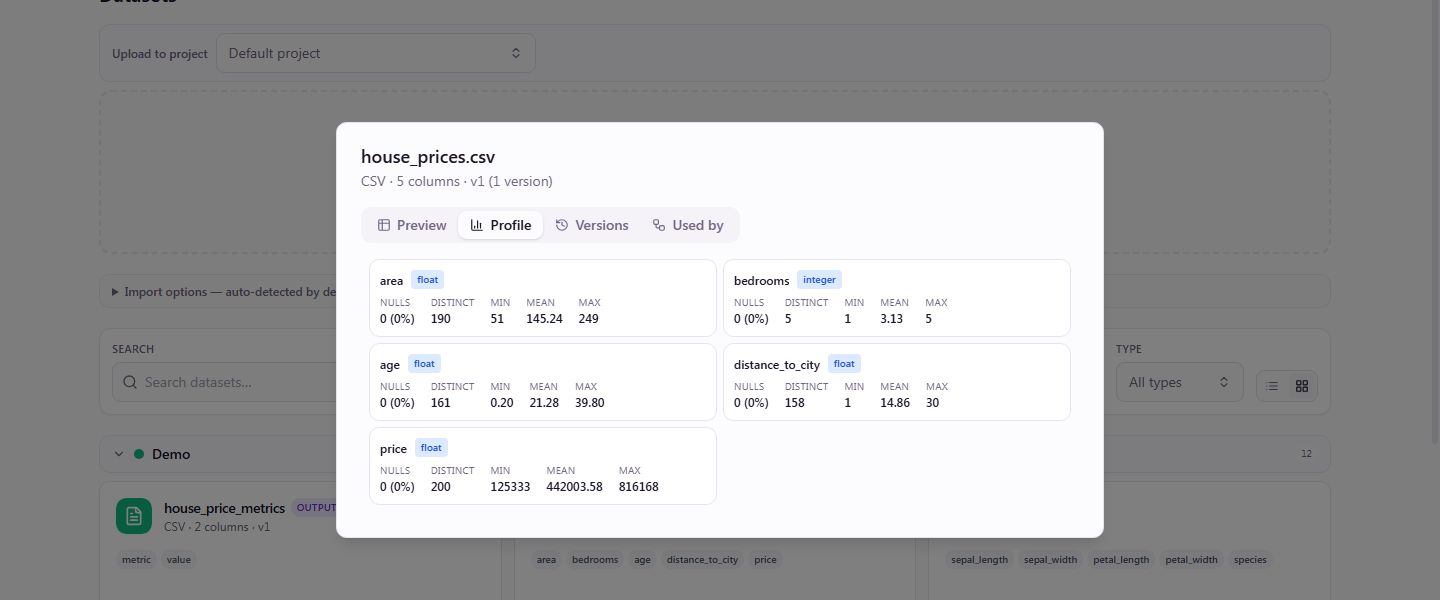
Task: Click the price column name in profile
Action: pyautogui.click(x=393, y=449)
